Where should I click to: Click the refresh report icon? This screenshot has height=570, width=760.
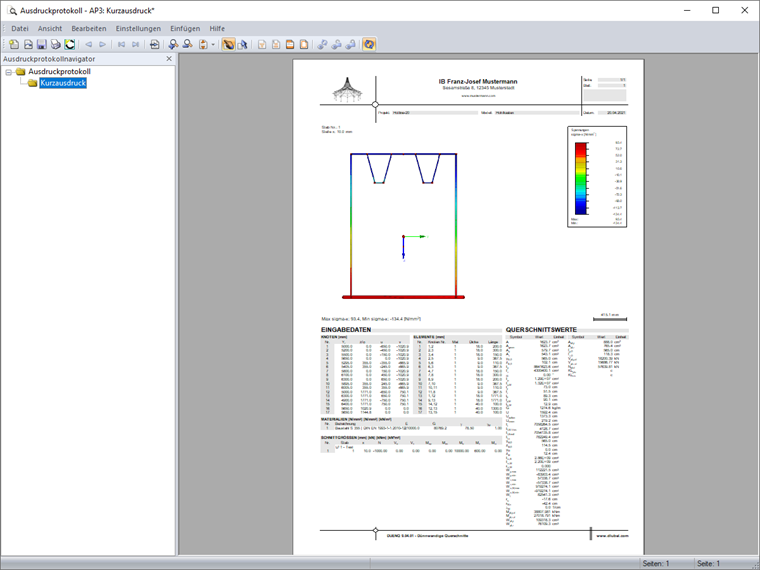(x=70, y=45)
